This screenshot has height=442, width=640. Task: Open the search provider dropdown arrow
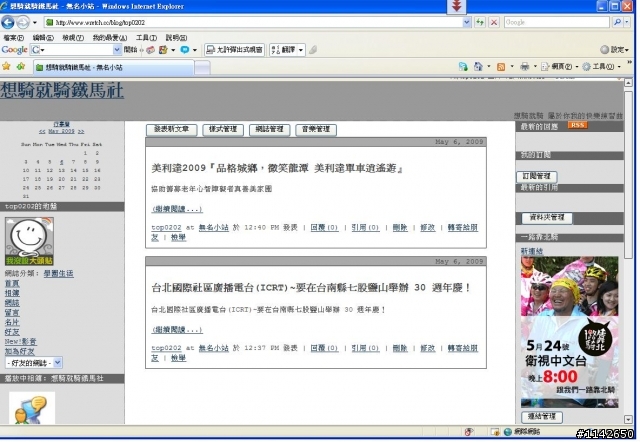click(x=627, y=22)
